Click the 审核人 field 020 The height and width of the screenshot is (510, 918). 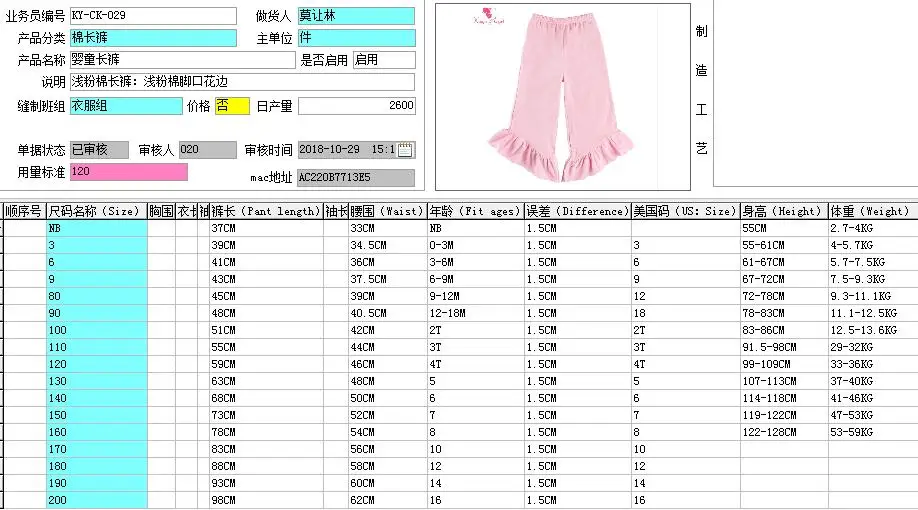pos(208,150)
